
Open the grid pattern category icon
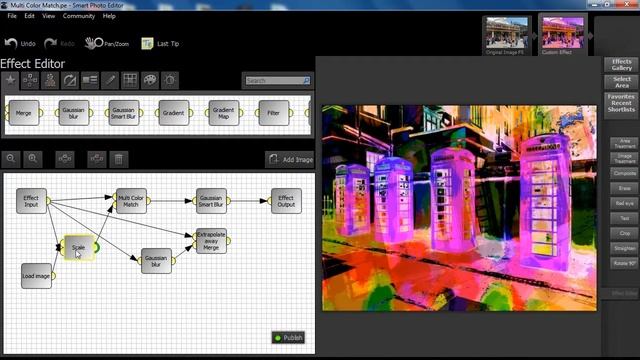(x=130, y=80)
